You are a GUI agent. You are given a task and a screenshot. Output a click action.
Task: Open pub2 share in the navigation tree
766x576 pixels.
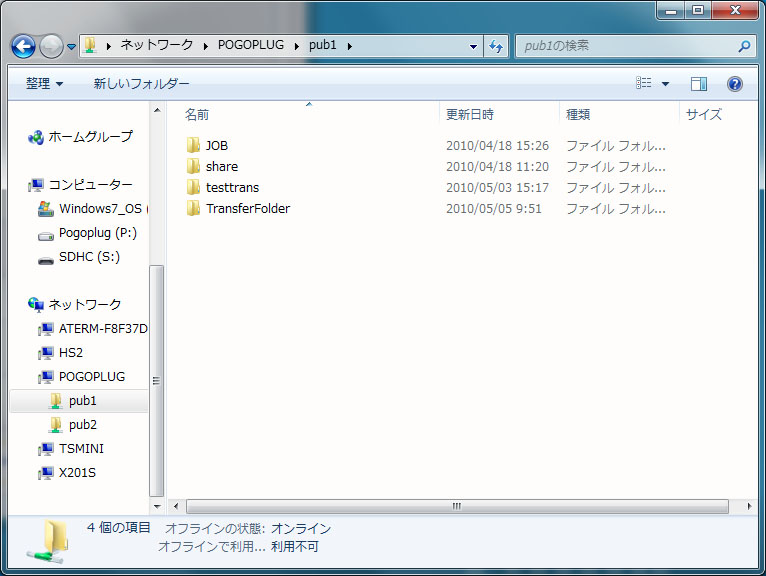pyautogui.click(x=83, y=425)
